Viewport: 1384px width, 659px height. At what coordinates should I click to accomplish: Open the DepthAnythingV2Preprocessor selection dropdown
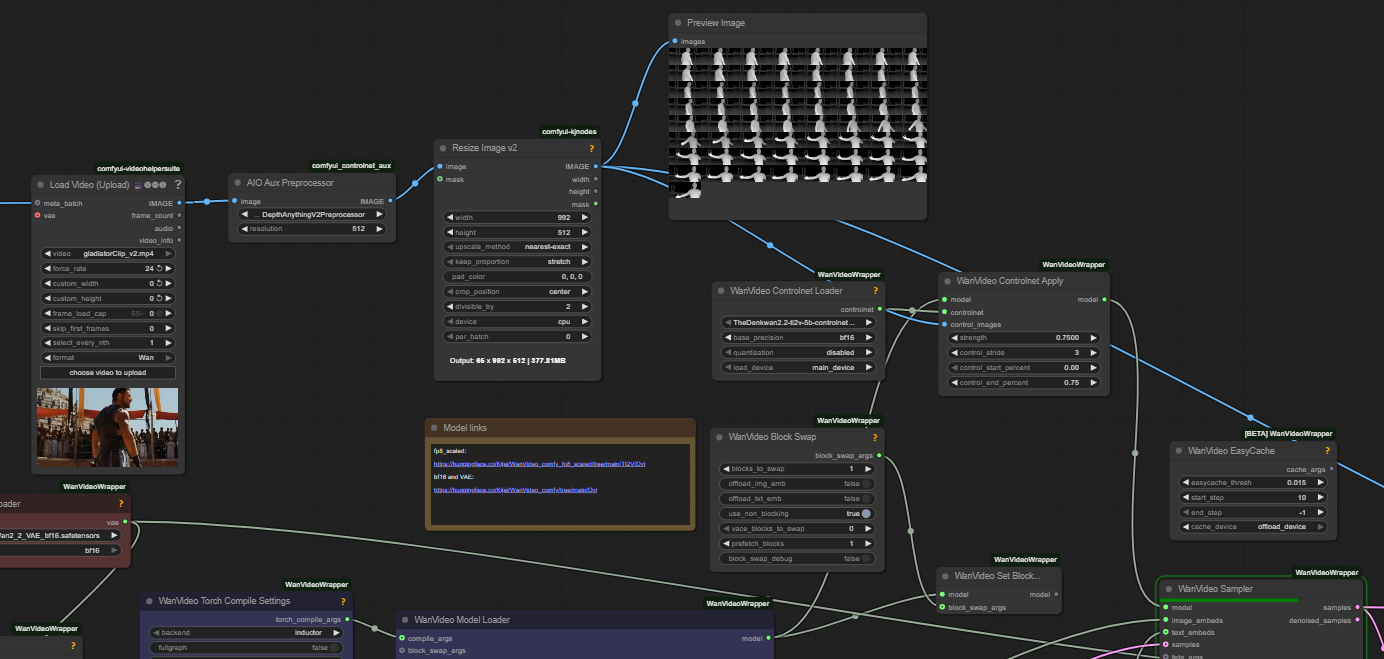[x=315, y=214]
